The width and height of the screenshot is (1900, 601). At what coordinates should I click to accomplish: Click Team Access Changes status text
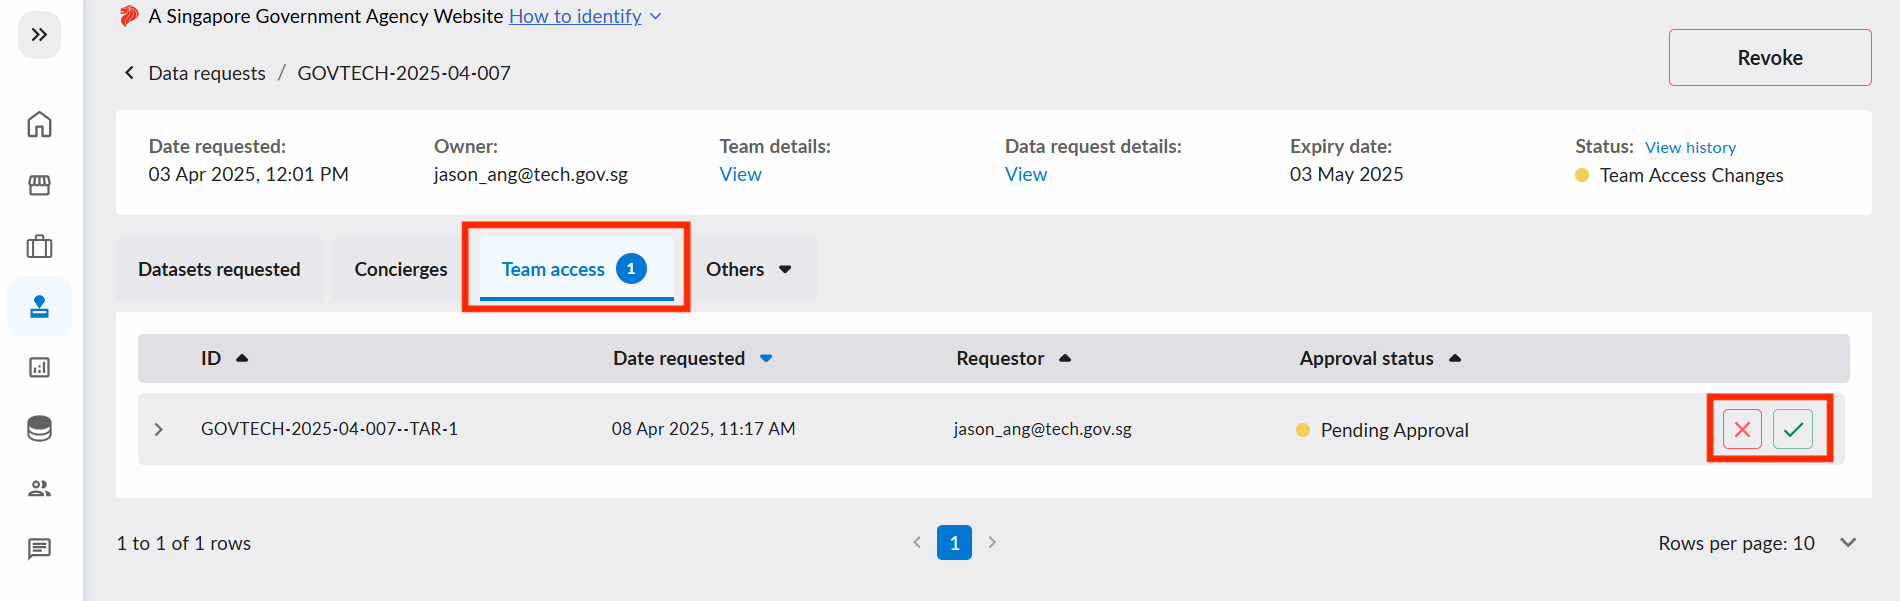(1691, 175)
